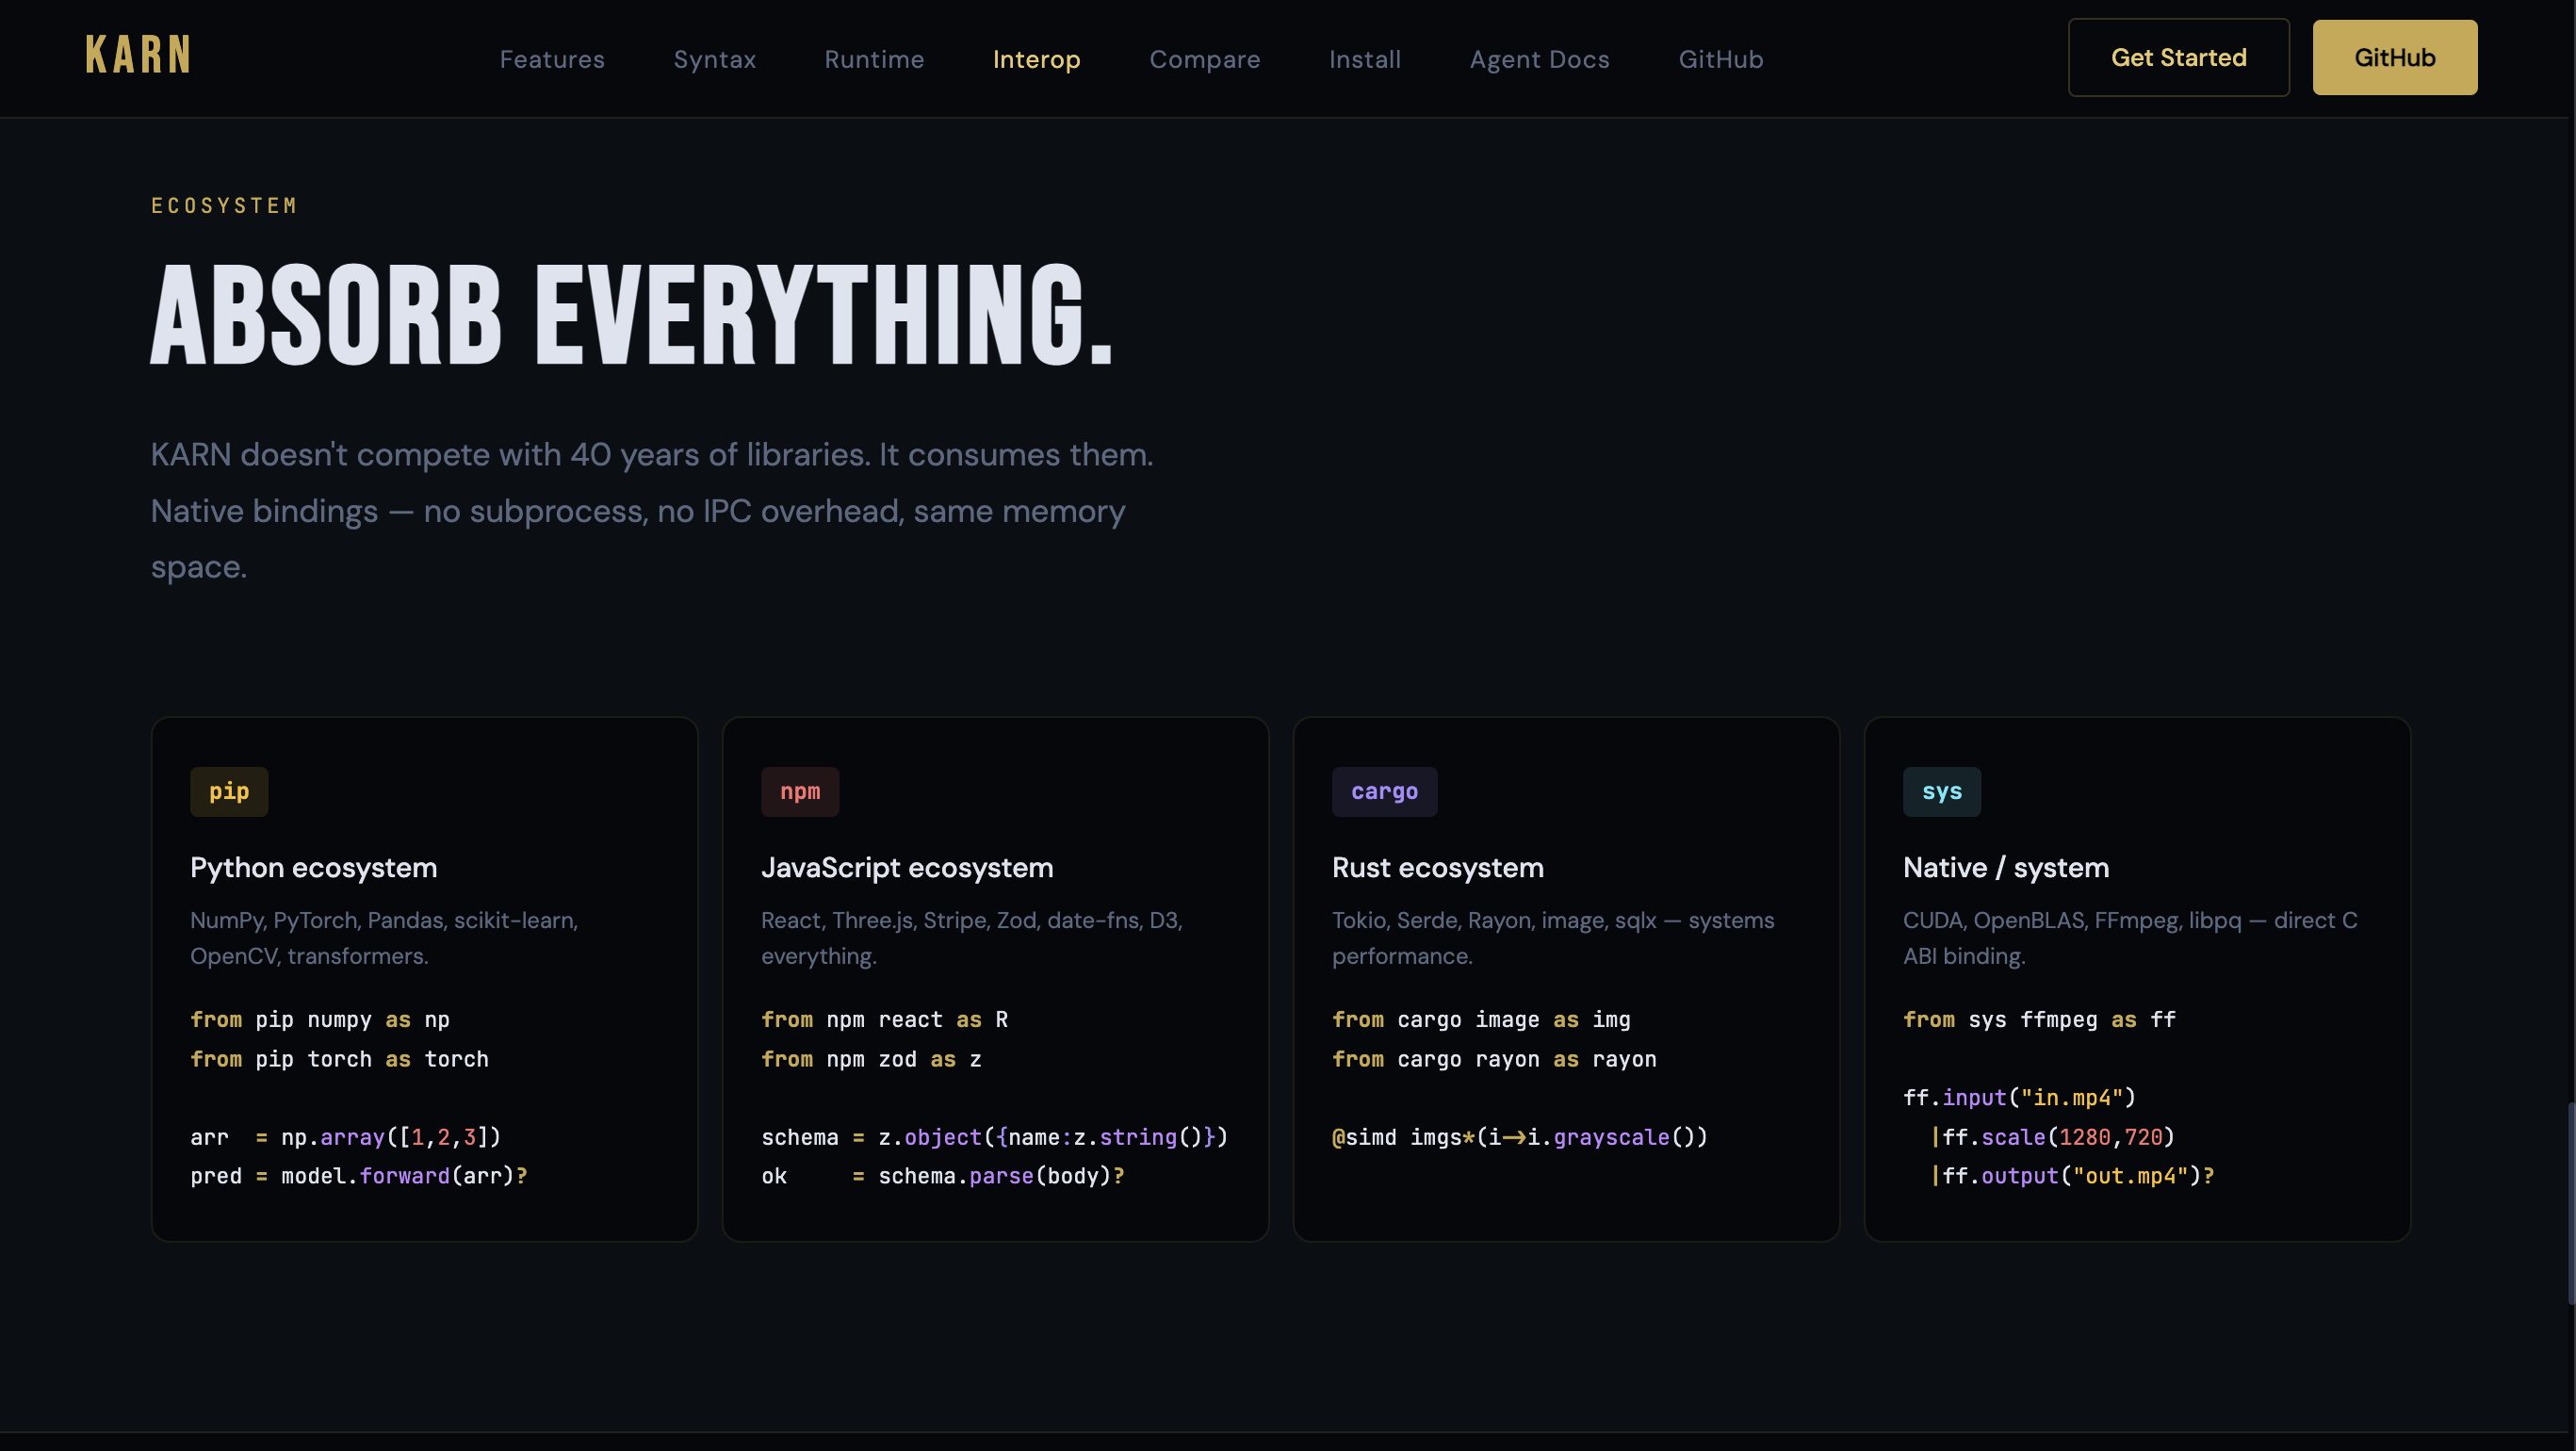
Task: Select the Python ecosystem card title
Action: [313, 867]
